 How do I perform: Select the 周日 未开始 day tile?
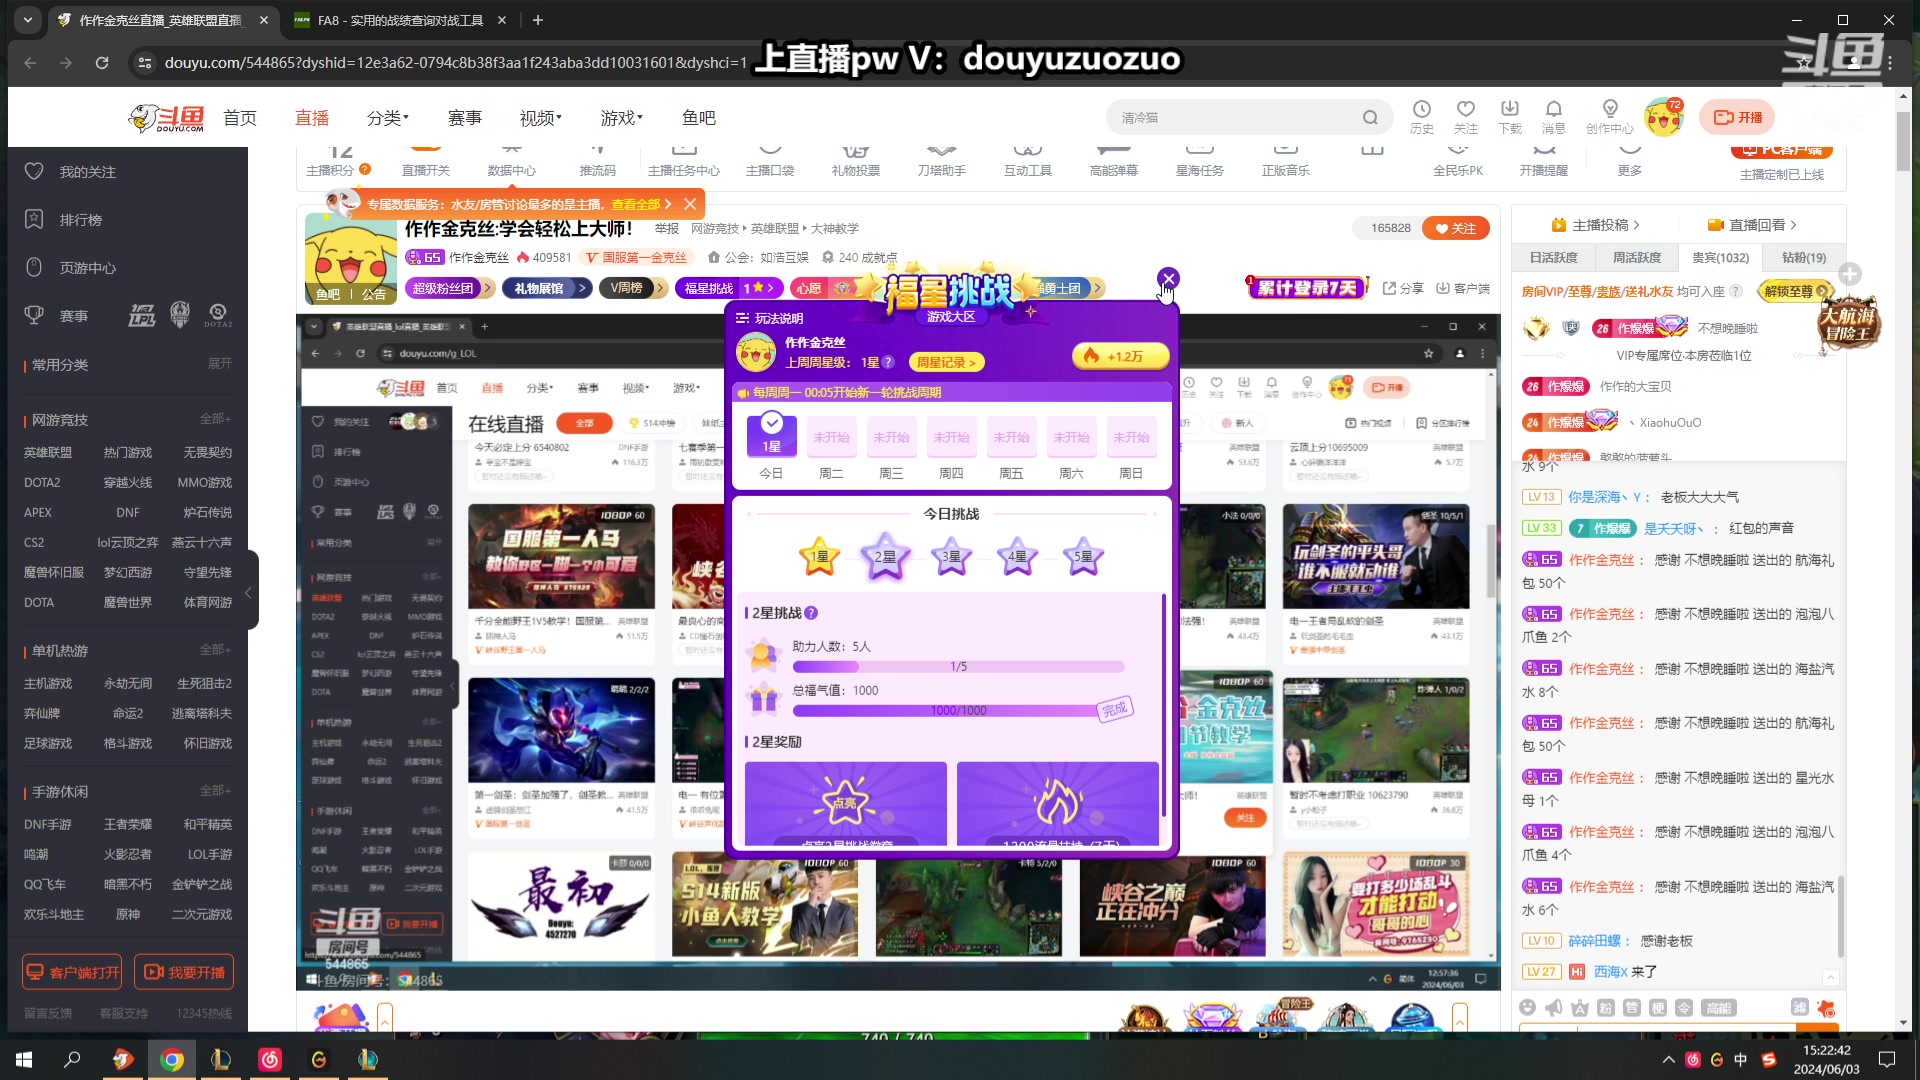tap(1131, 437)
